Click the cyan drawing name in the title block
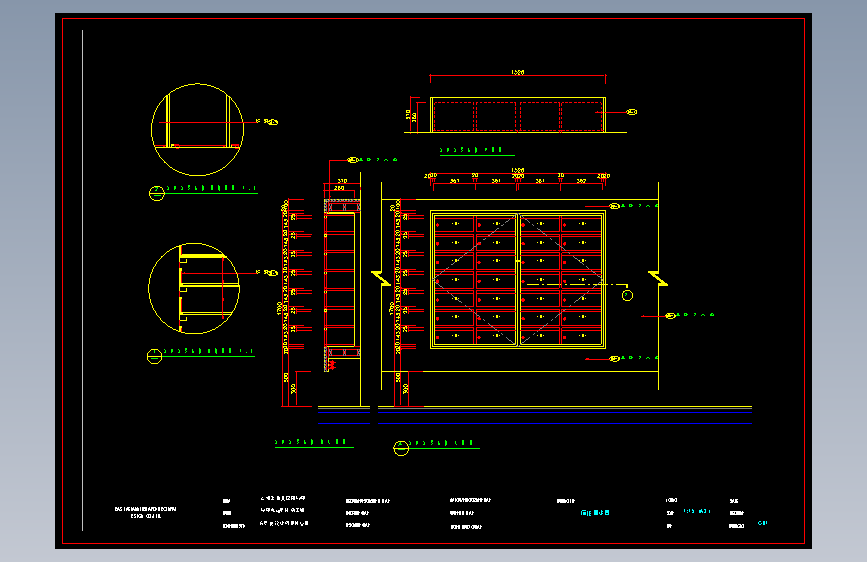The width and height of the screenshot is (867, 562). (x=595, y=513)
